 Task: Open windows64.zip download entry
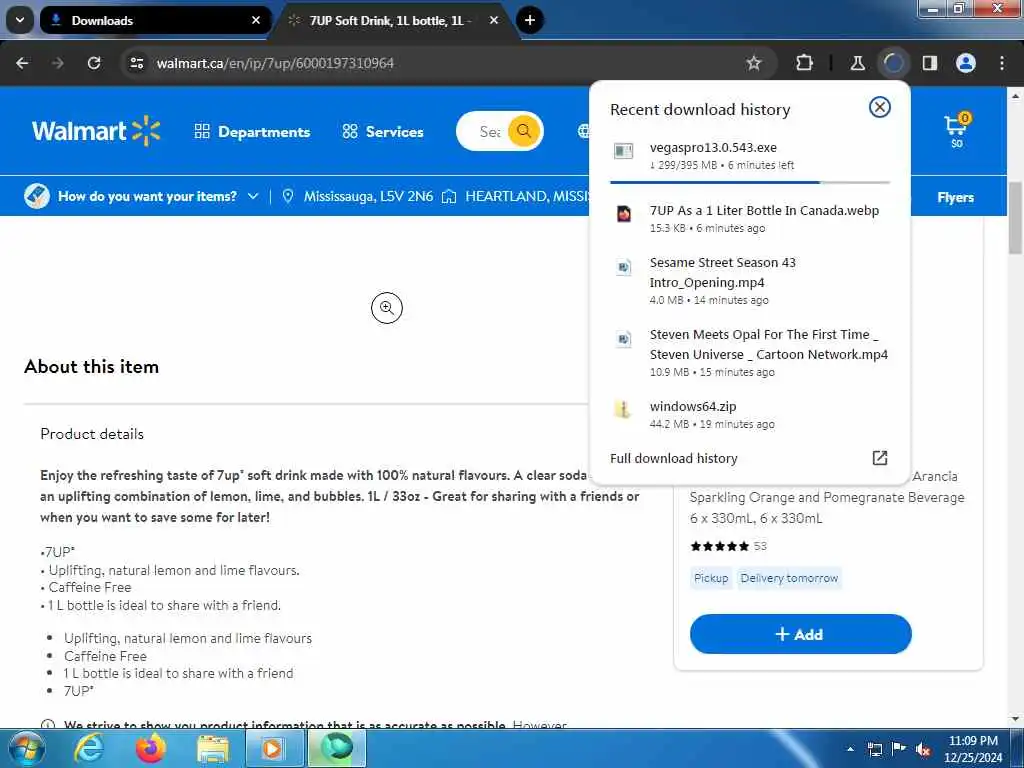(750, 414)
